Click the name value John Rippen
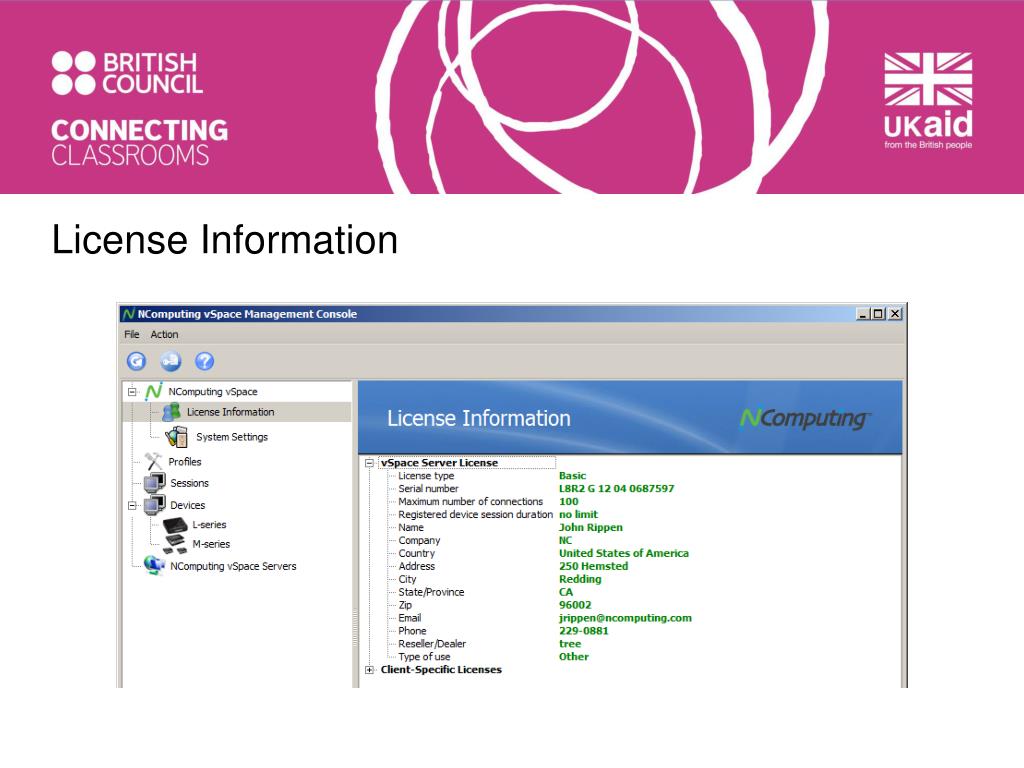The width and height of the screenshot is (1024, 768). pyautogui.click(x=590, y=528)
